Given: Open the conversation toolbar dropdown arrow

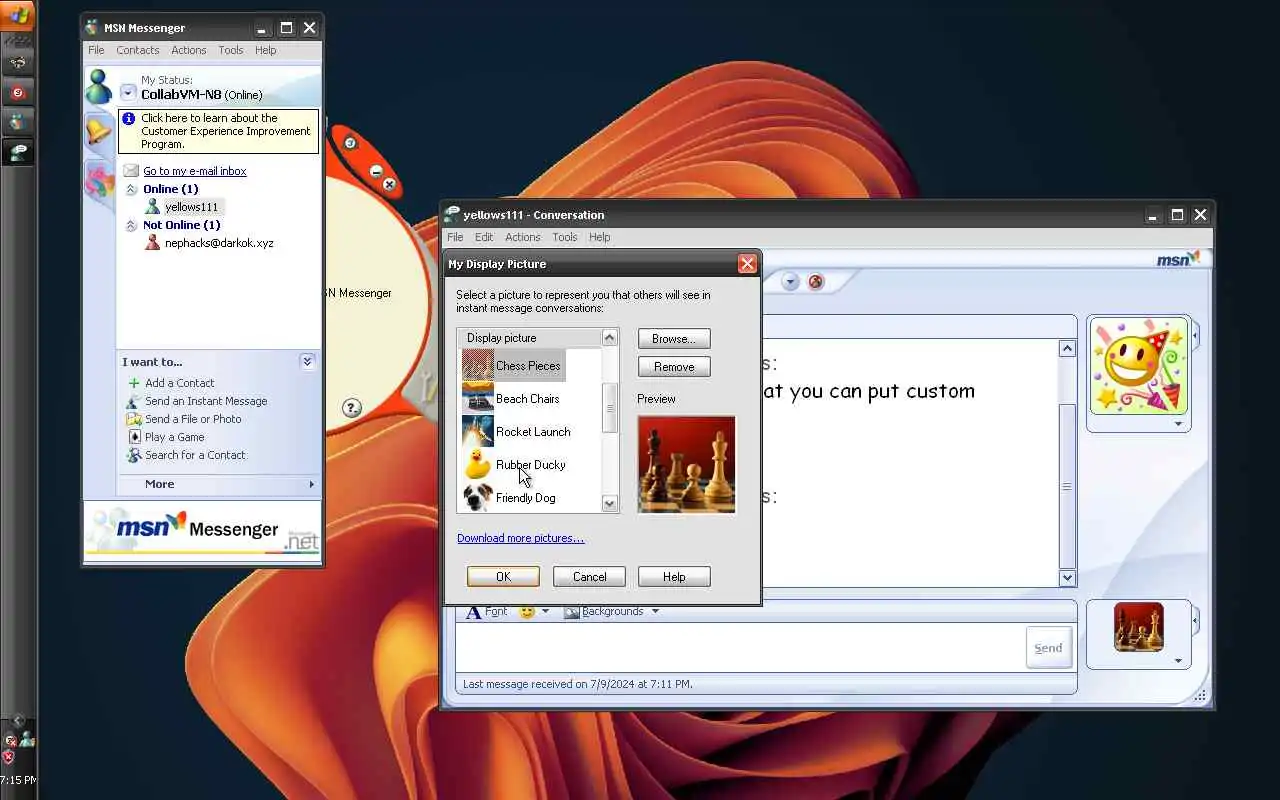Looking at the screenshot, I should 790,282.
